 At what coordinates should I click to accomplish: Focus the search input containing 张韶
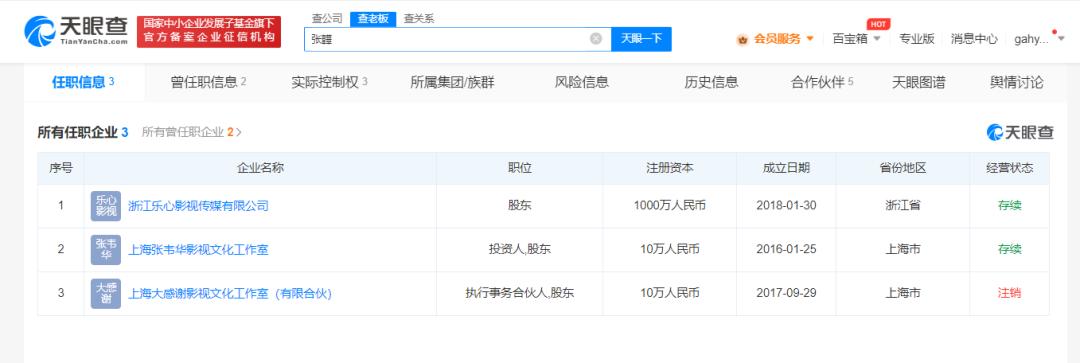tap(448, 39)
